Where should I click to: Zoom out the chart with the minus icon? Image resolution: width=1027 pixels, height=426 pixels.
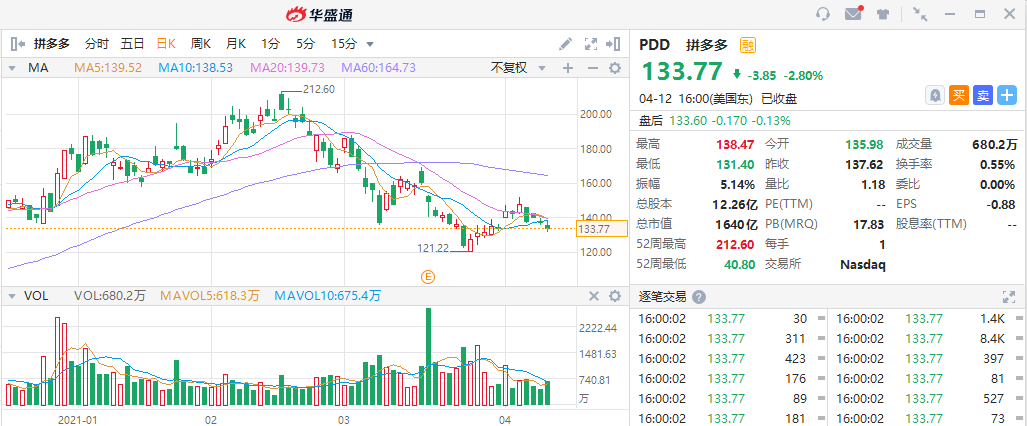(x=591, y=68)
